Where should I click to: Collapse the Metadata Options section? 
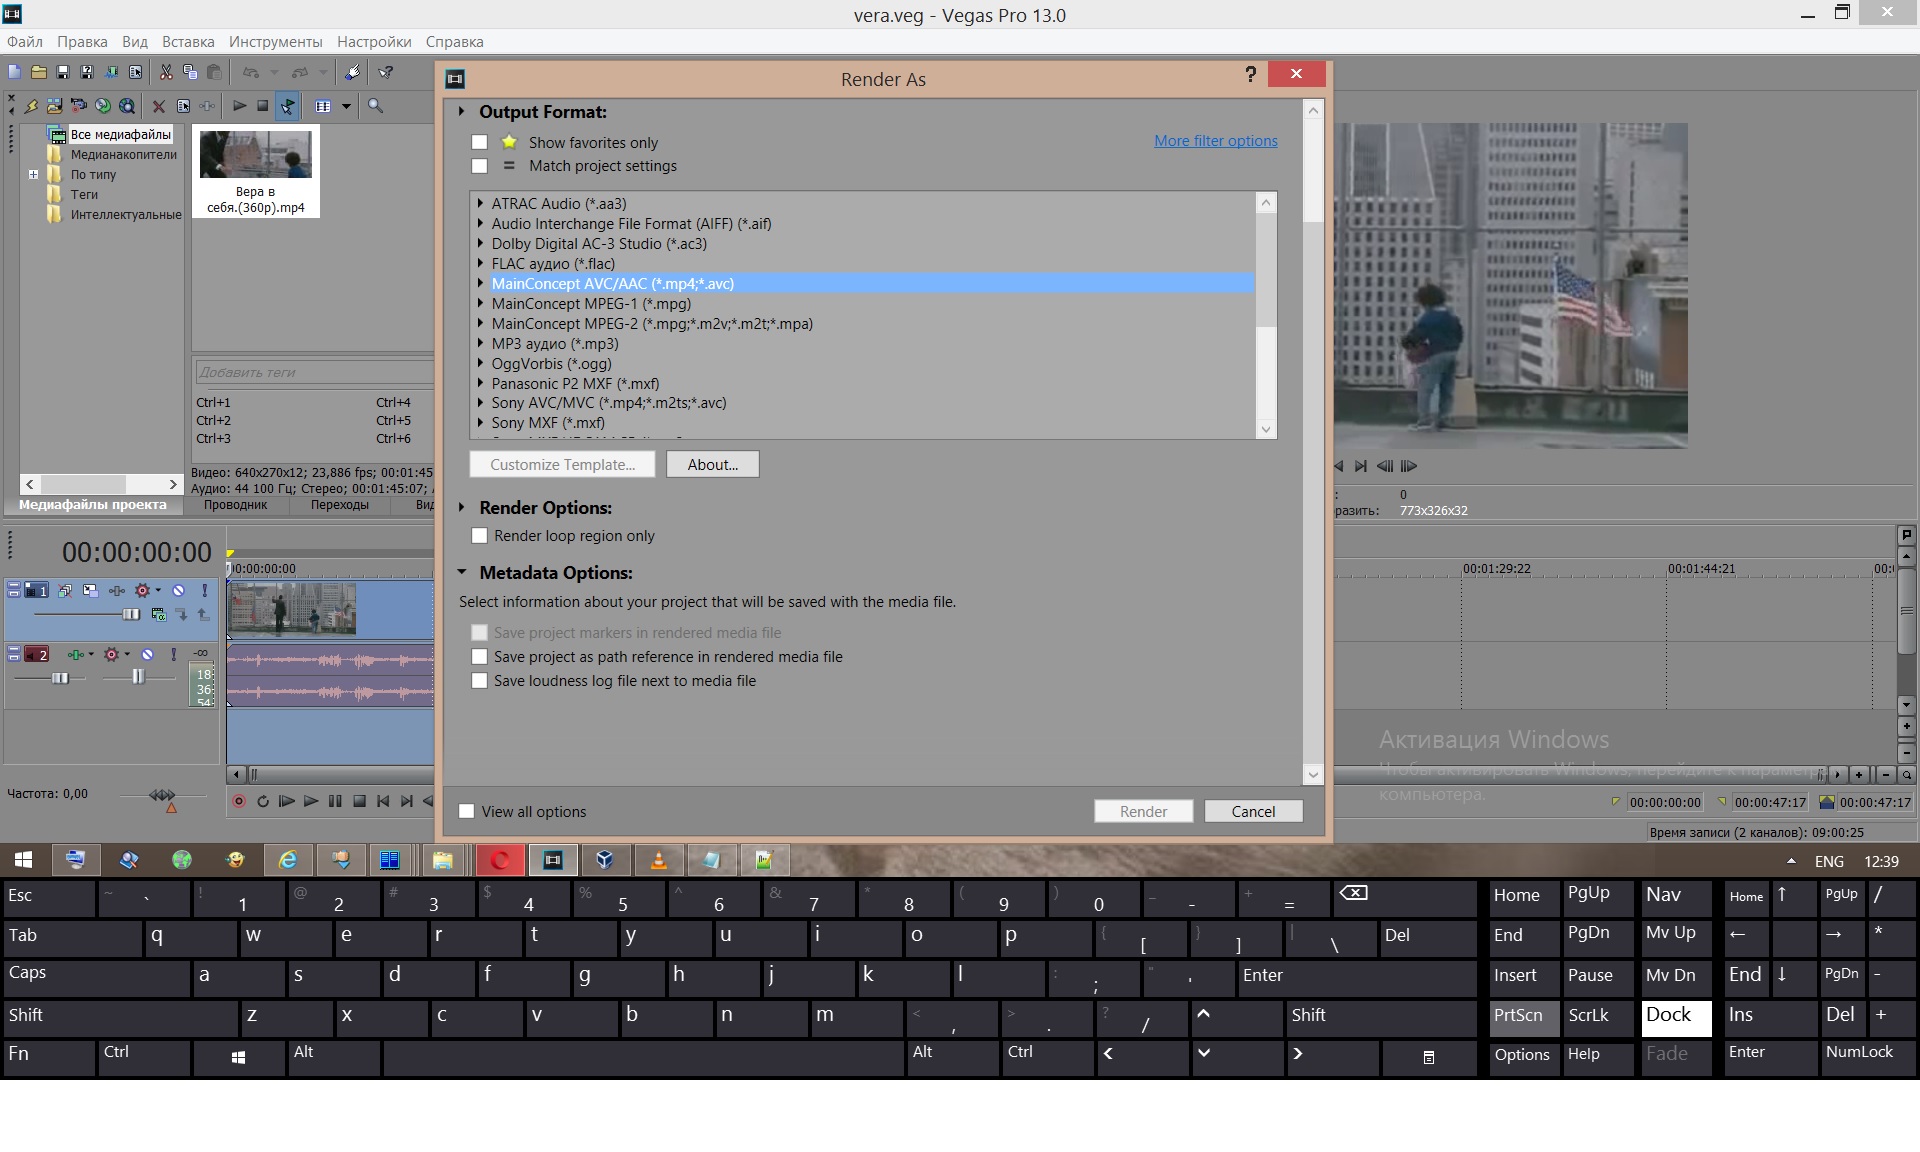462,573
